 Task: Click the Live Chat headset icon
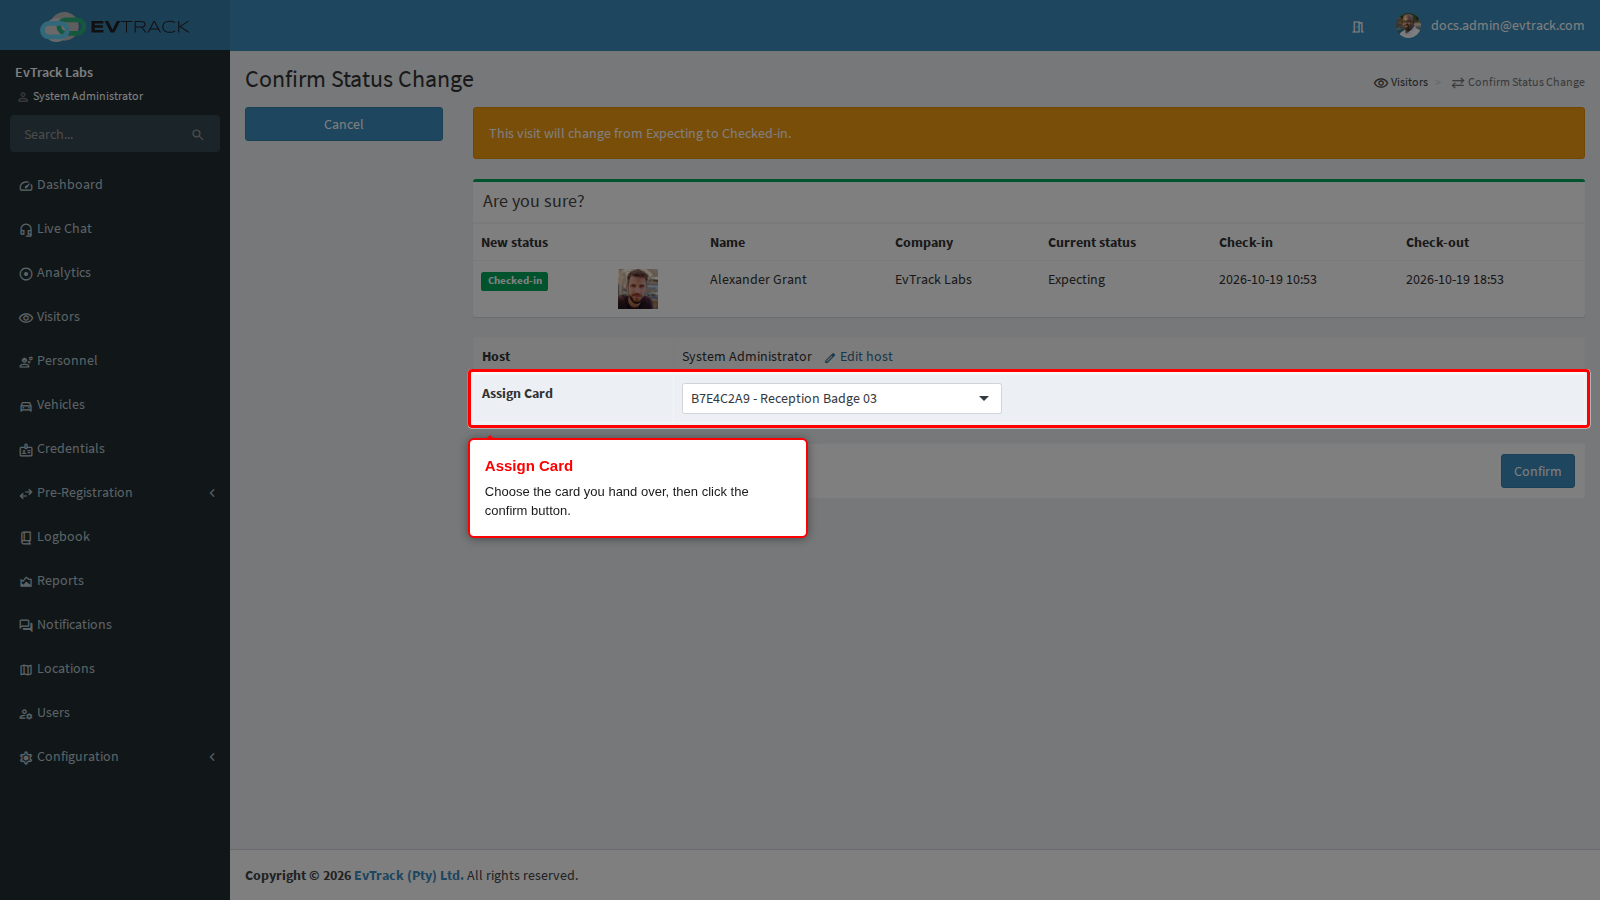[x=26, y=230]
